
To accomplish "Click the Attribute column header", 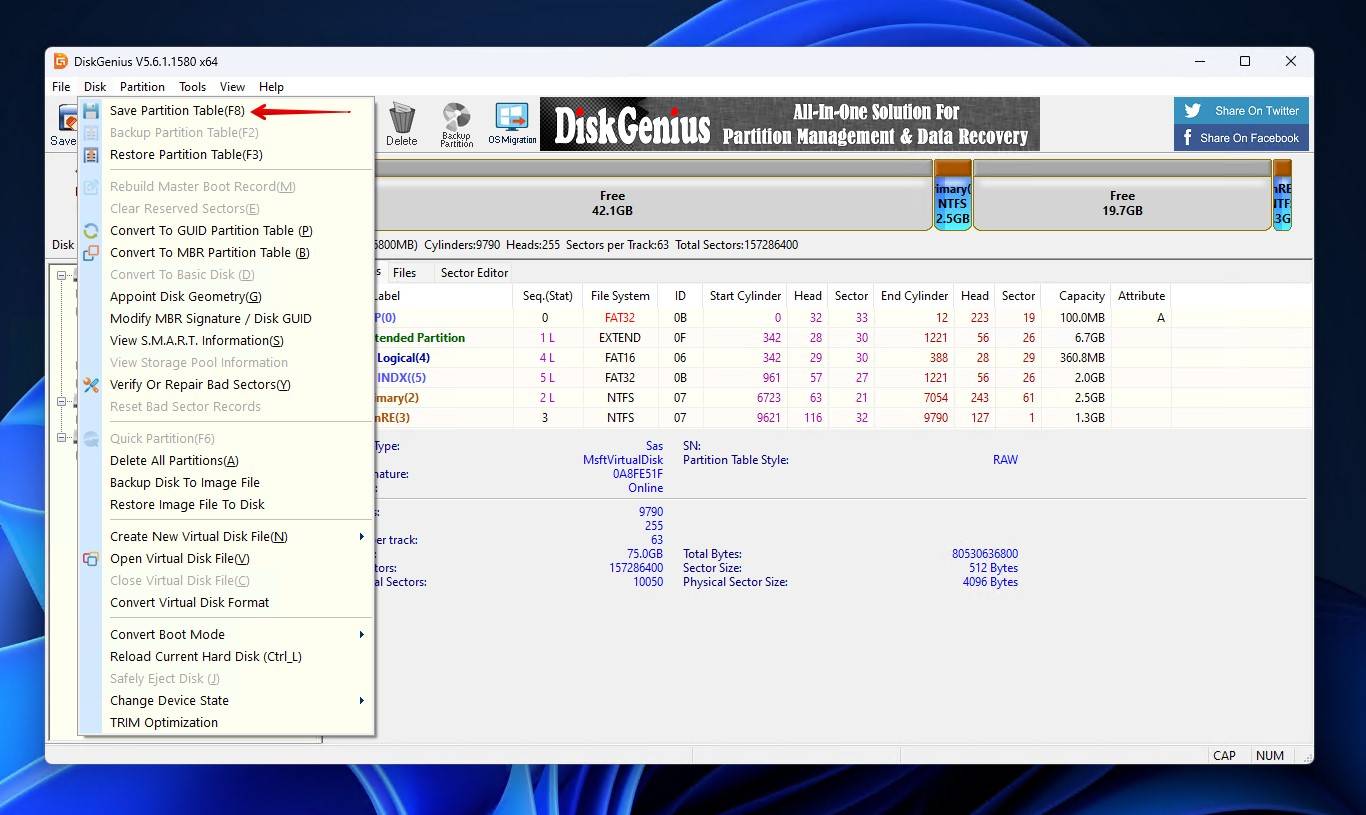I will tap(1141, 296).
